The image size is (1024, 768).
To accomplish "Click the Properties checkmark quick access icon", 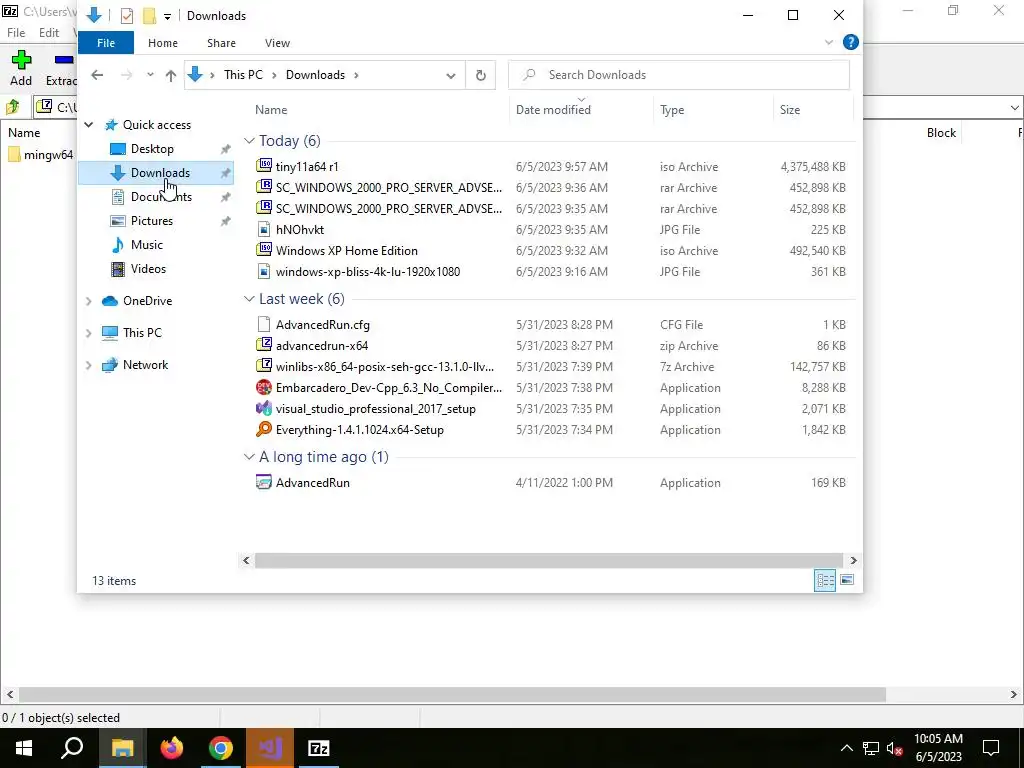I will click(x=127, y=16).
